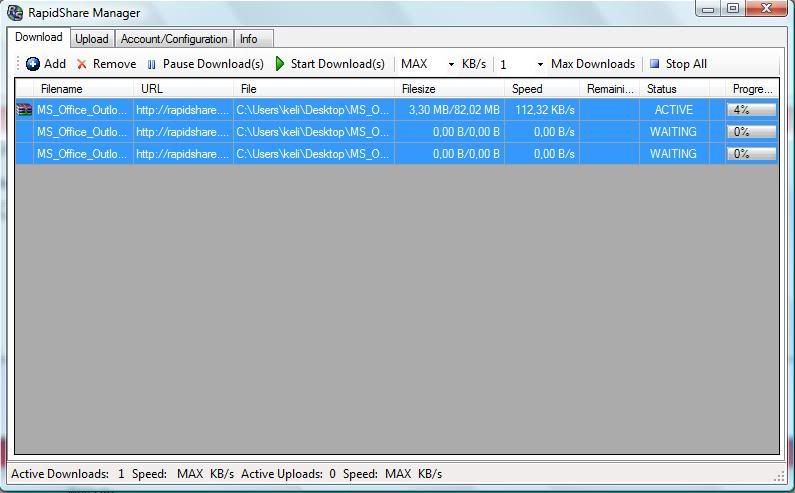Click the Max Downloads value field showing 1
Screen dimensions: 795x493
(x=516, y=64)
